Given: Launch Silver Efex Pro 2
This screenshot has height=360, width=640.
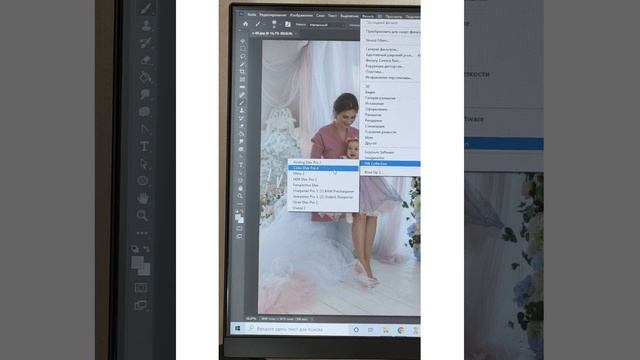Looking at the screenshot, I should (323, 202).
